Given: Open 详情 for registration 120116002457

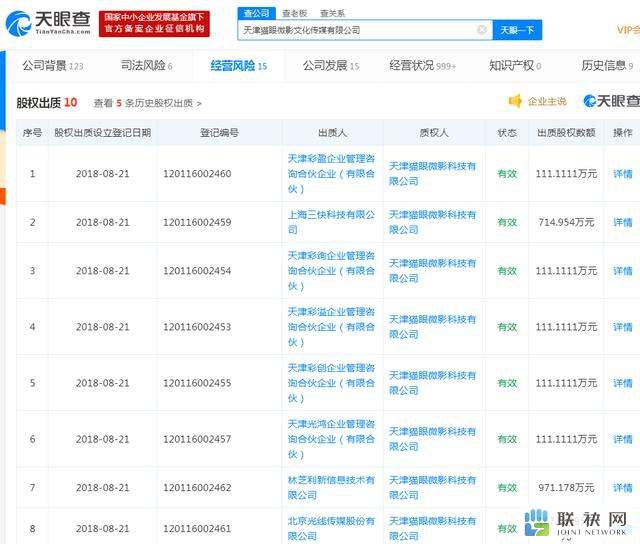Looking at the screenshot, I should tap(622, 439).
